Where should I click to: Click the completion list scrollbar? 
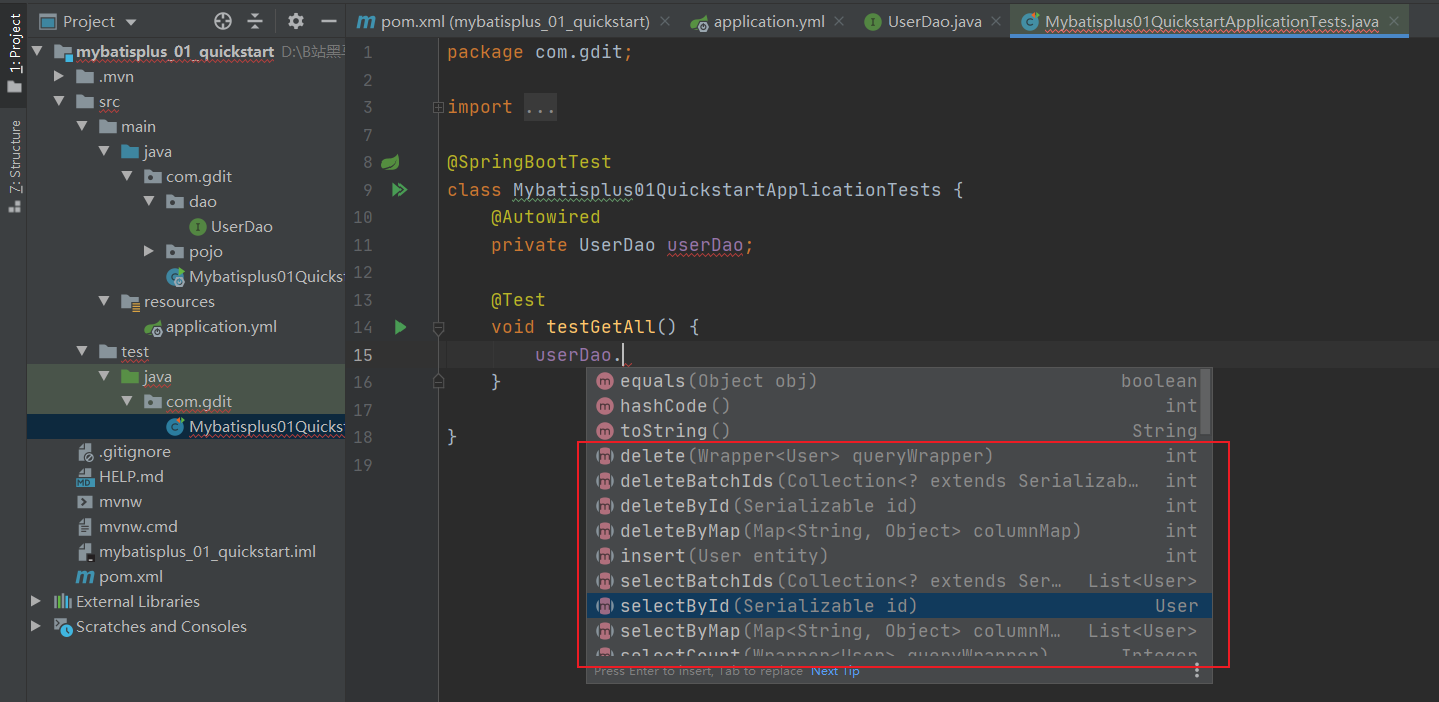(x=1206, y=400)
